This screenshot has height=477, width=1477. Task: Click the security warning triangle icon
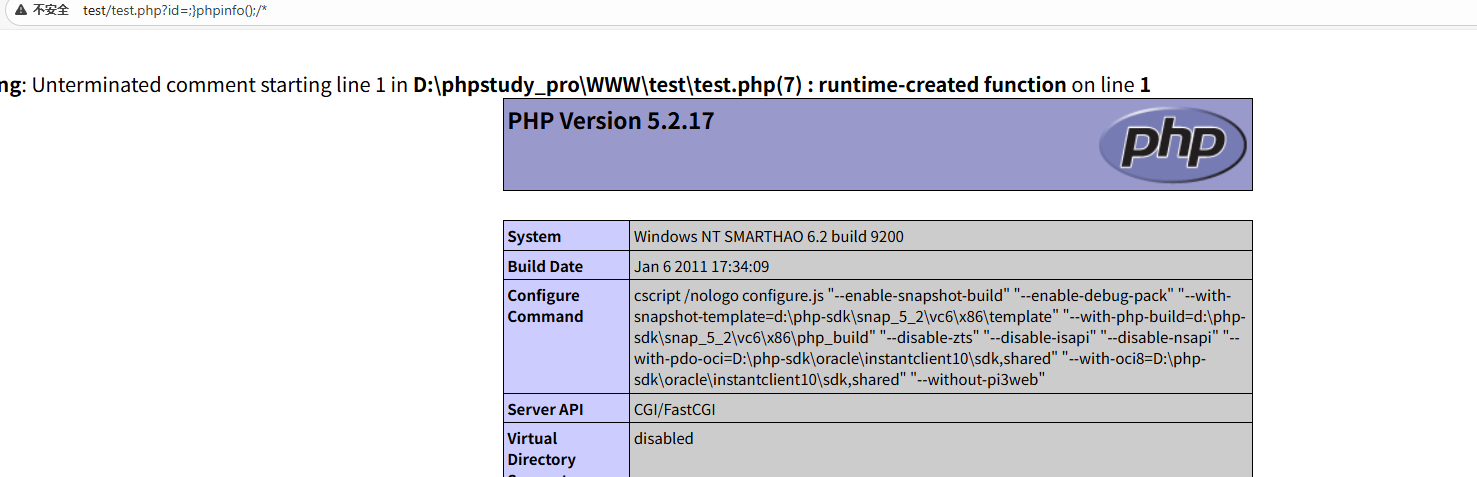[x=20, y=10]
